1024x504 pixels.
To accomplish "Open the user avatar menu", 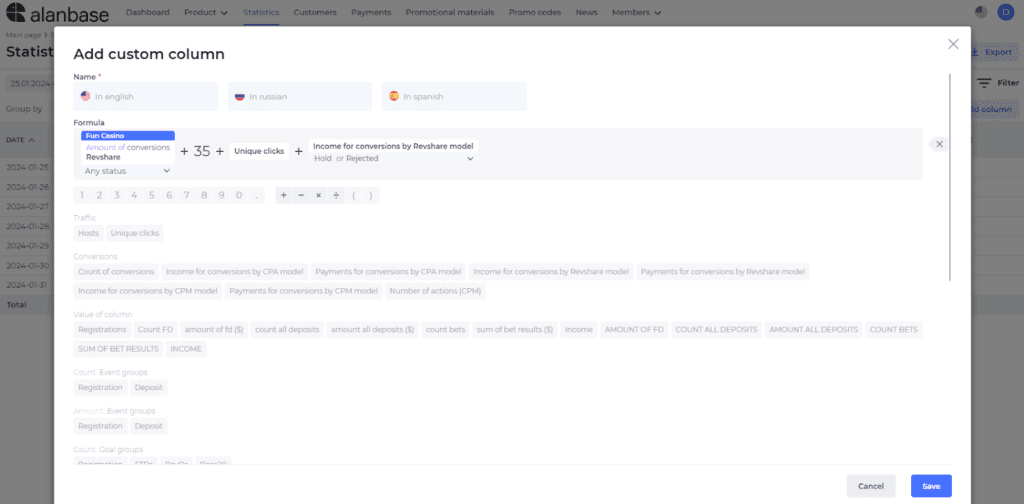I will click(x=1005, y=12).
